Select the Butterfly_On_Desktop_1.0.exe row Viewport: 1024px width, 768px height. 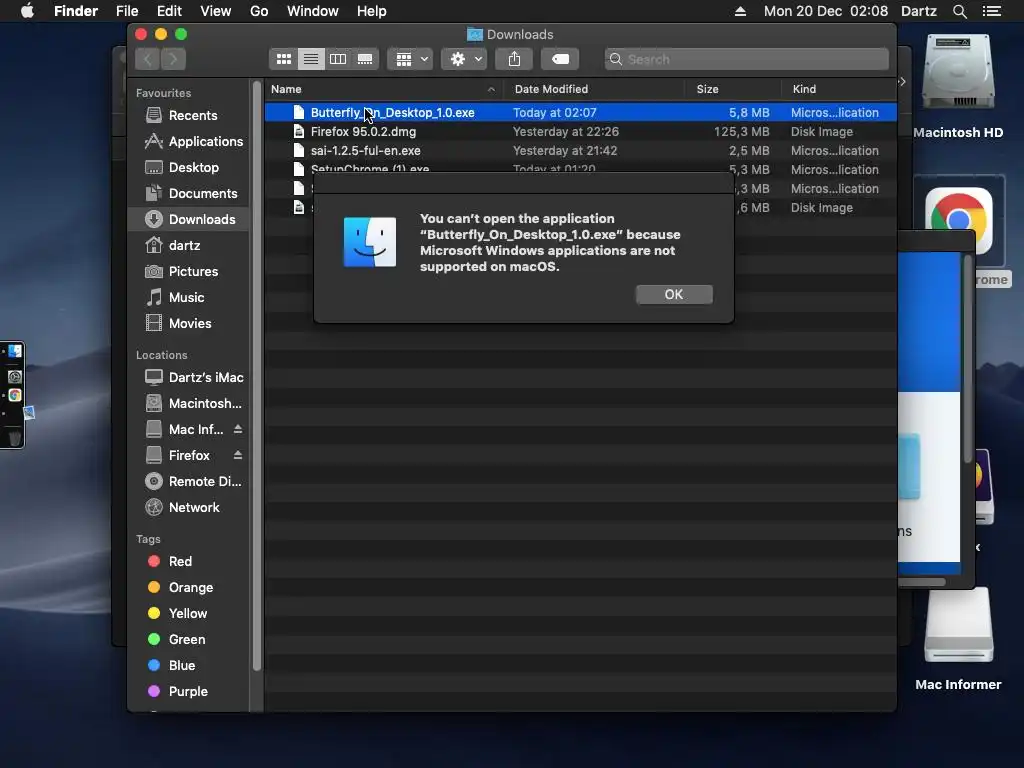(581, 113)
